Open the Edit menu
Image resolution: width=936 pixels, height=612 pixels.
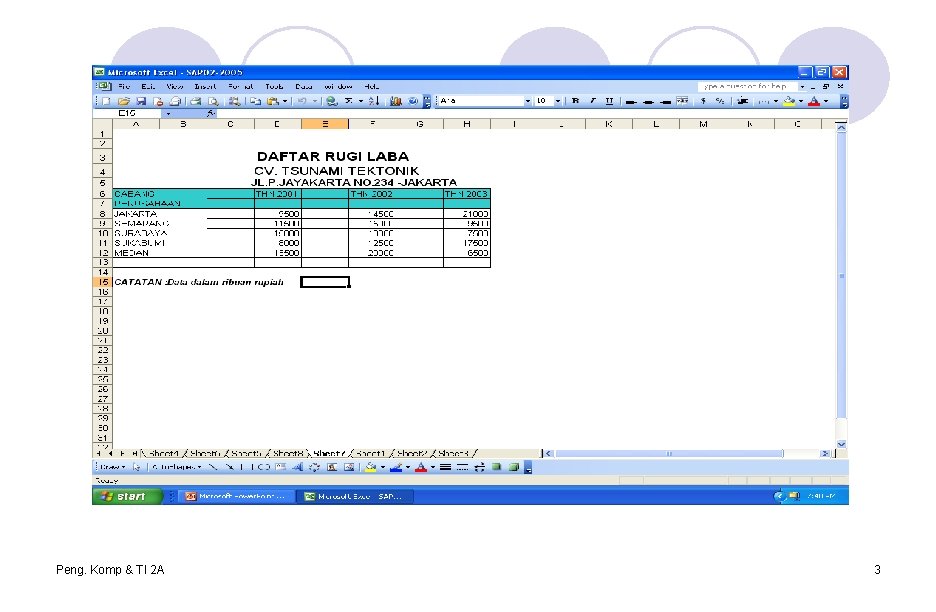148,87
